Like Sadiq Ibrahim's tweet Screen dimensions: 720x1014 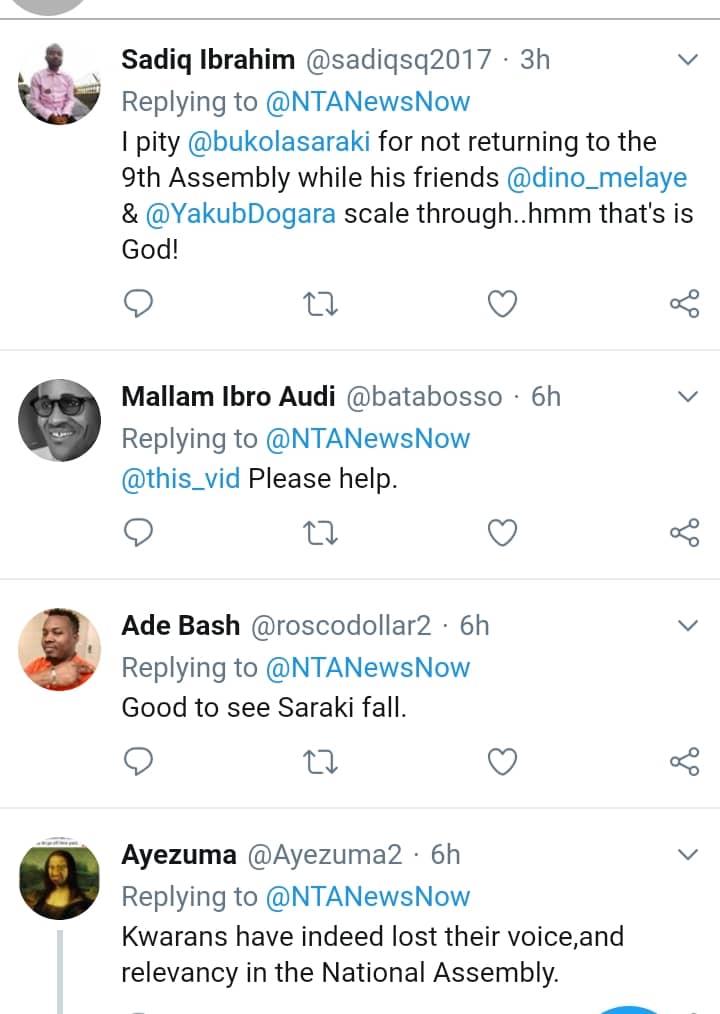click(502, 304)
